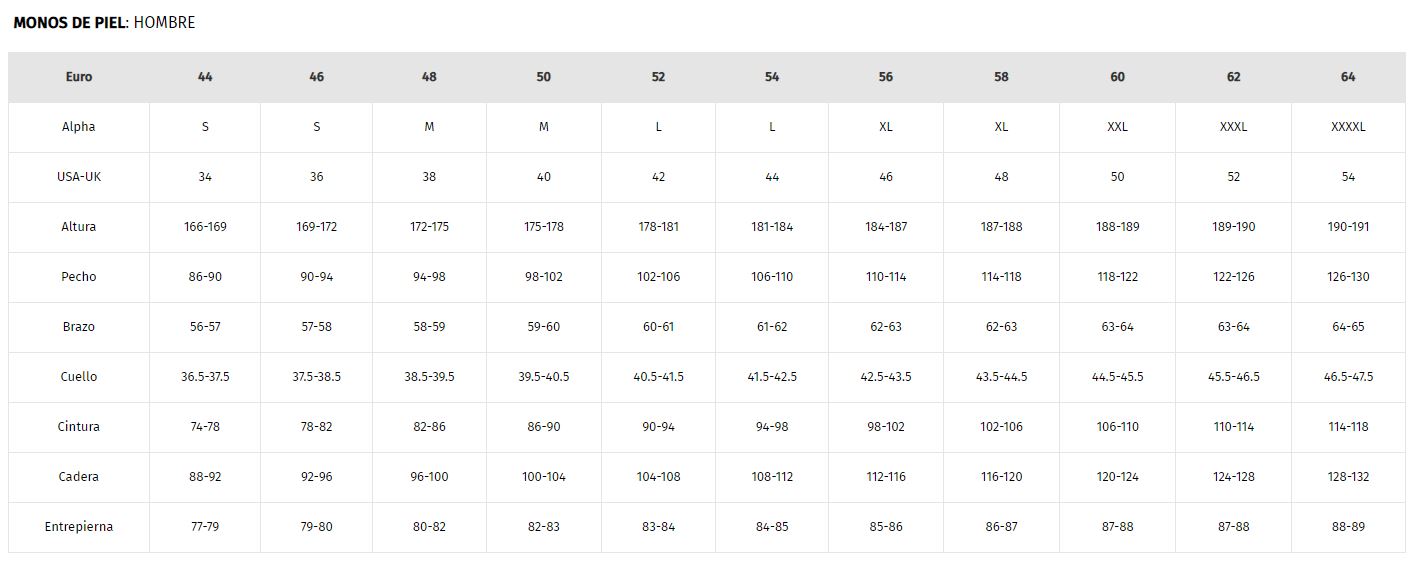Click the Cuello row label
Viewport: 1422px width, 575px height.
point(79,377)
